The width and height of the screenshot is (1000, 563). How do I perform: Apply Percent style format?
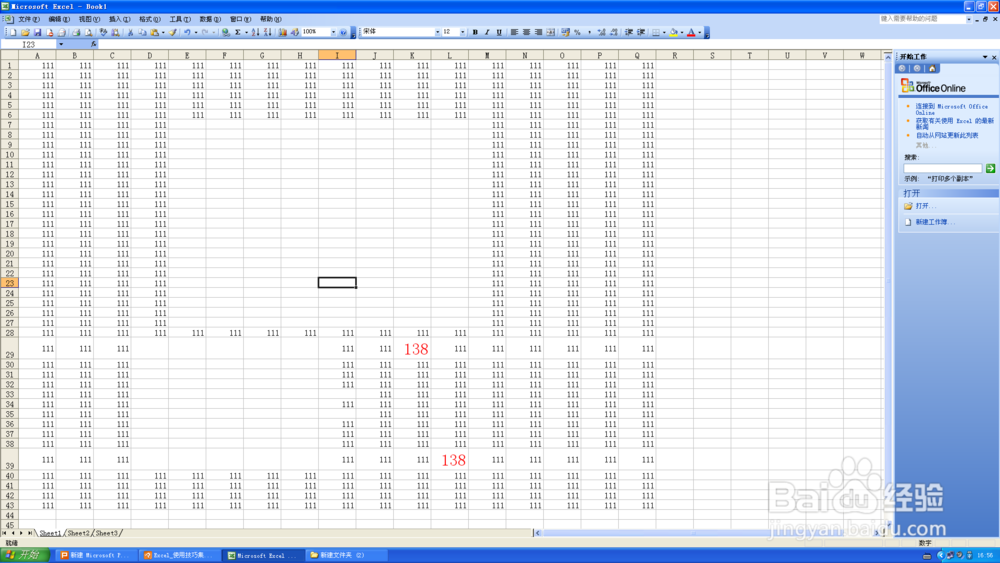point(577,32)
